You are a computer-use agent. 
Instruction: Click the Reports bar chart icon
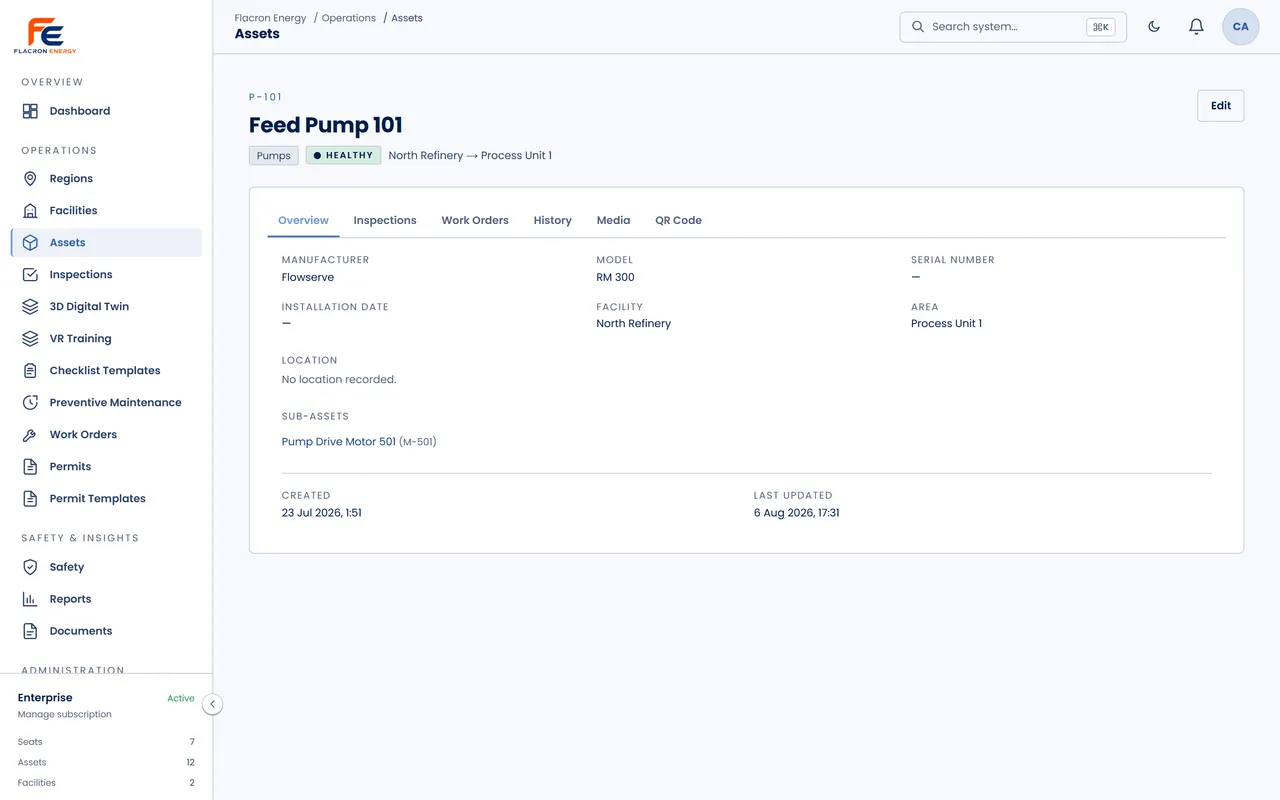click(x=30, y=599)
